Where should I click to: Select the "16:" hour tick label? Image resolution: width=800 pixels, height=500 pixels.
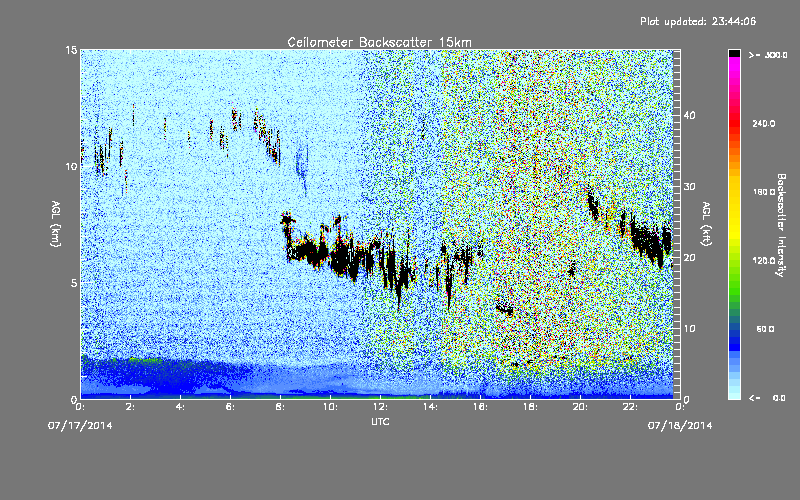pyautogui.click(x=480, y=407)
